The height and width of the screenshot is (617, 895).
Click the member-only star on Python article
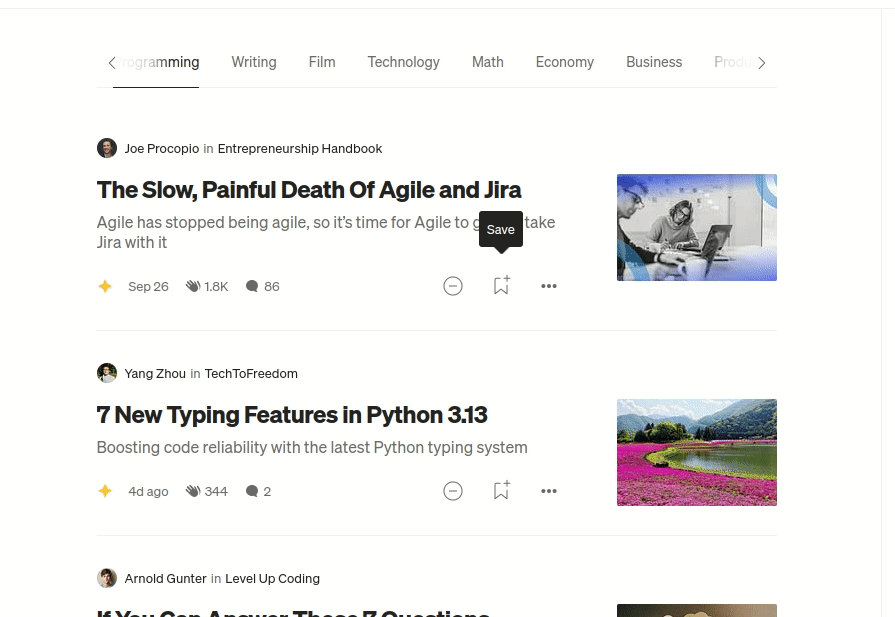coord(105,491)
